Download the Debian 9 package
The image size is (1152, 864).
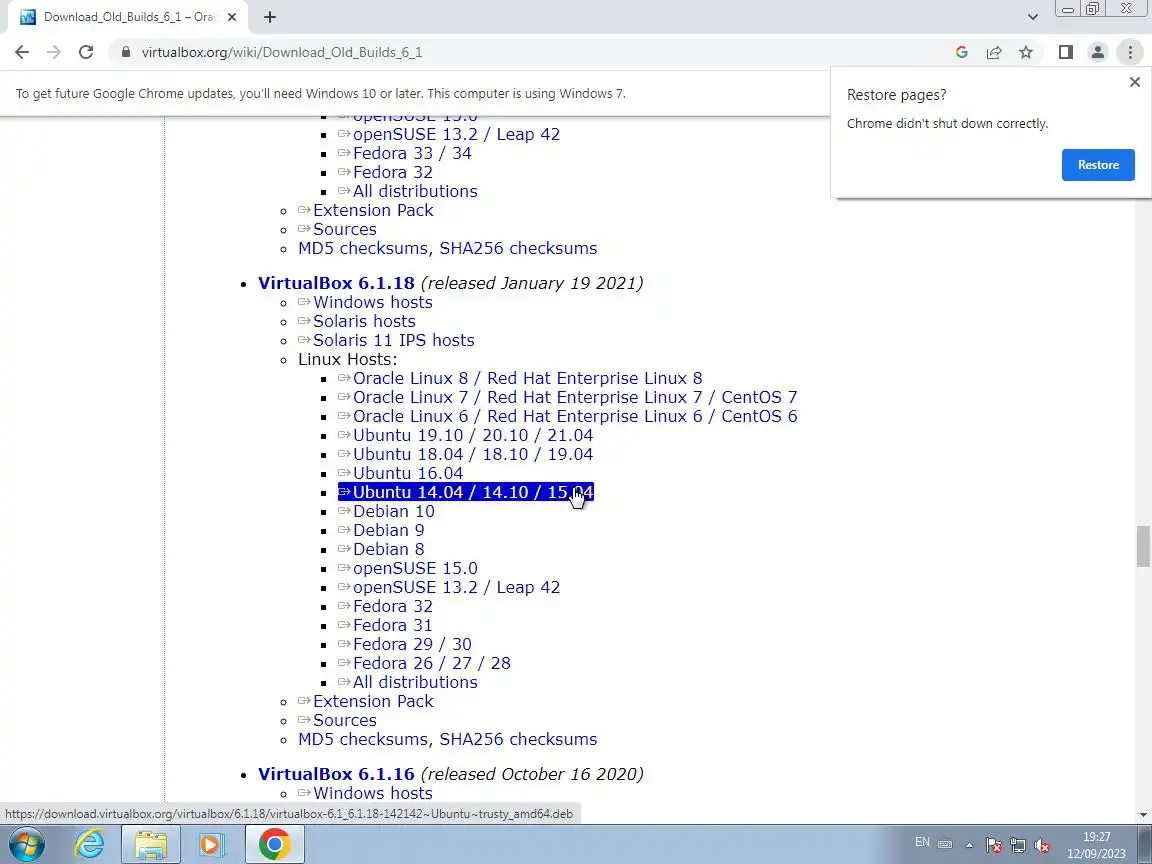pyautogui.click(x=388, y=530)
